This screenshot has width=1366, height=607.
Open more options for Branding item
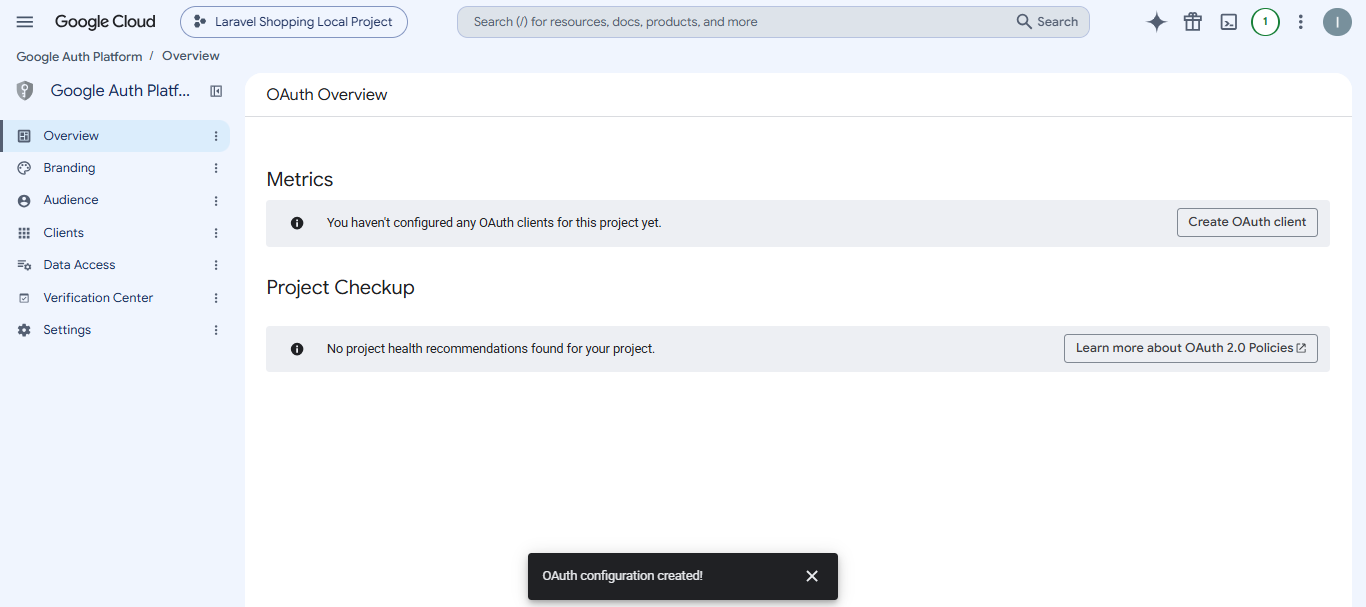click(216, 168)
